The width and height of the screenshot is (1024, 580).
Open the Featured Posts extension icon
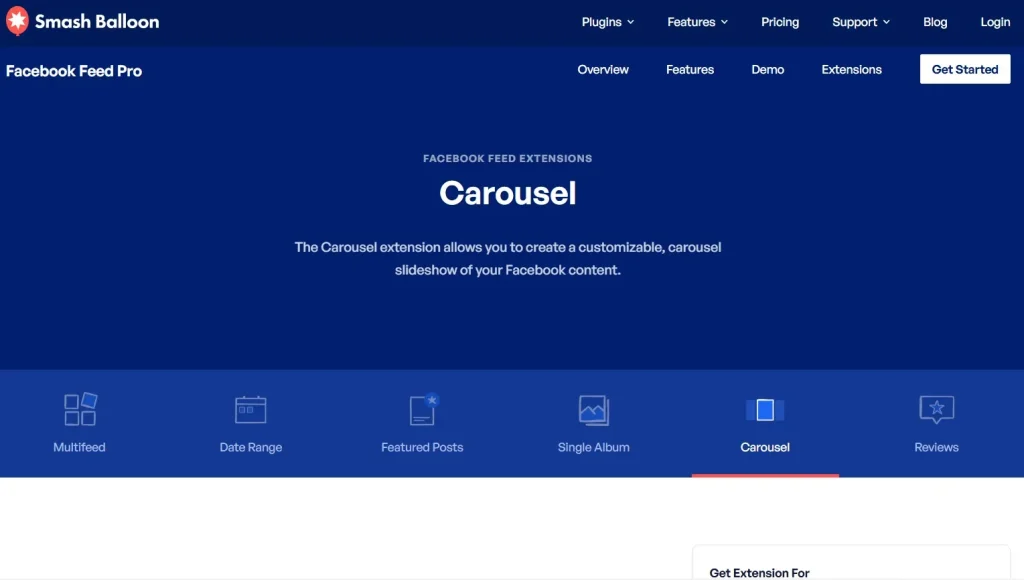[x=422, y=409]
